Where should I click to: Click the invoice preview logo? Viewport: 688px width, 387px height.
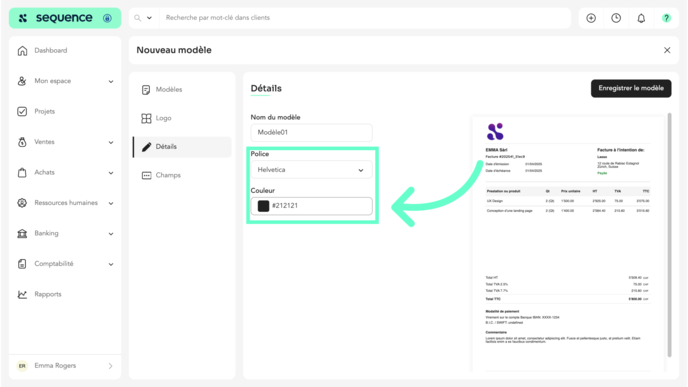[x=495, y=132]
